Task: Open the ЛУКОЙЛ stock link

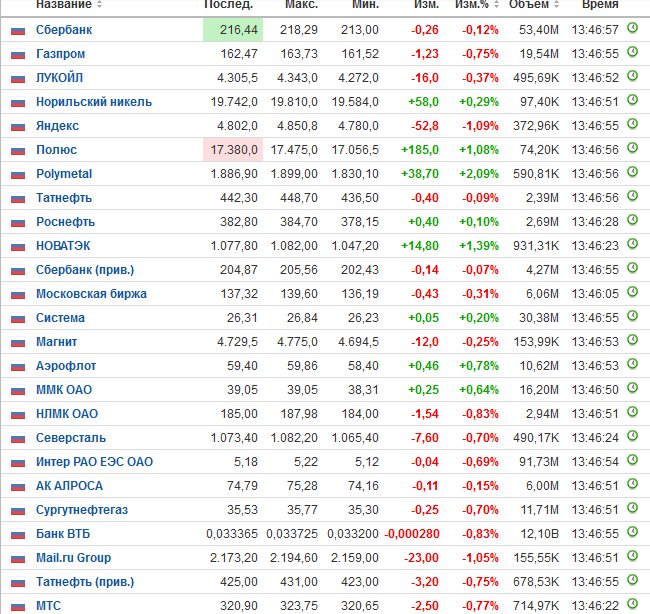Action: coord(59,78)
